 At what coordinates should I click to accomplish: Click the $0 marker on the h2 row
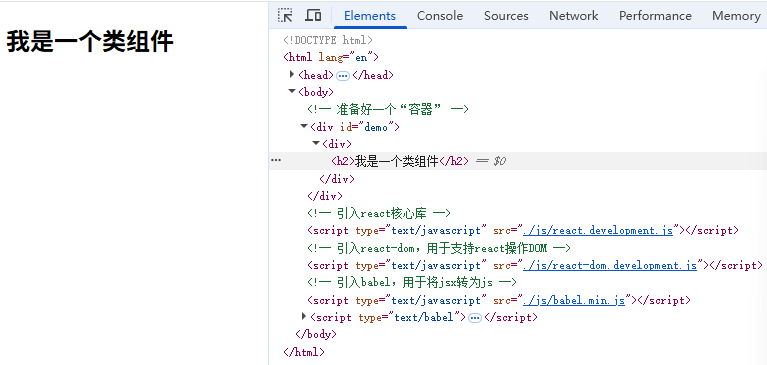499,161
